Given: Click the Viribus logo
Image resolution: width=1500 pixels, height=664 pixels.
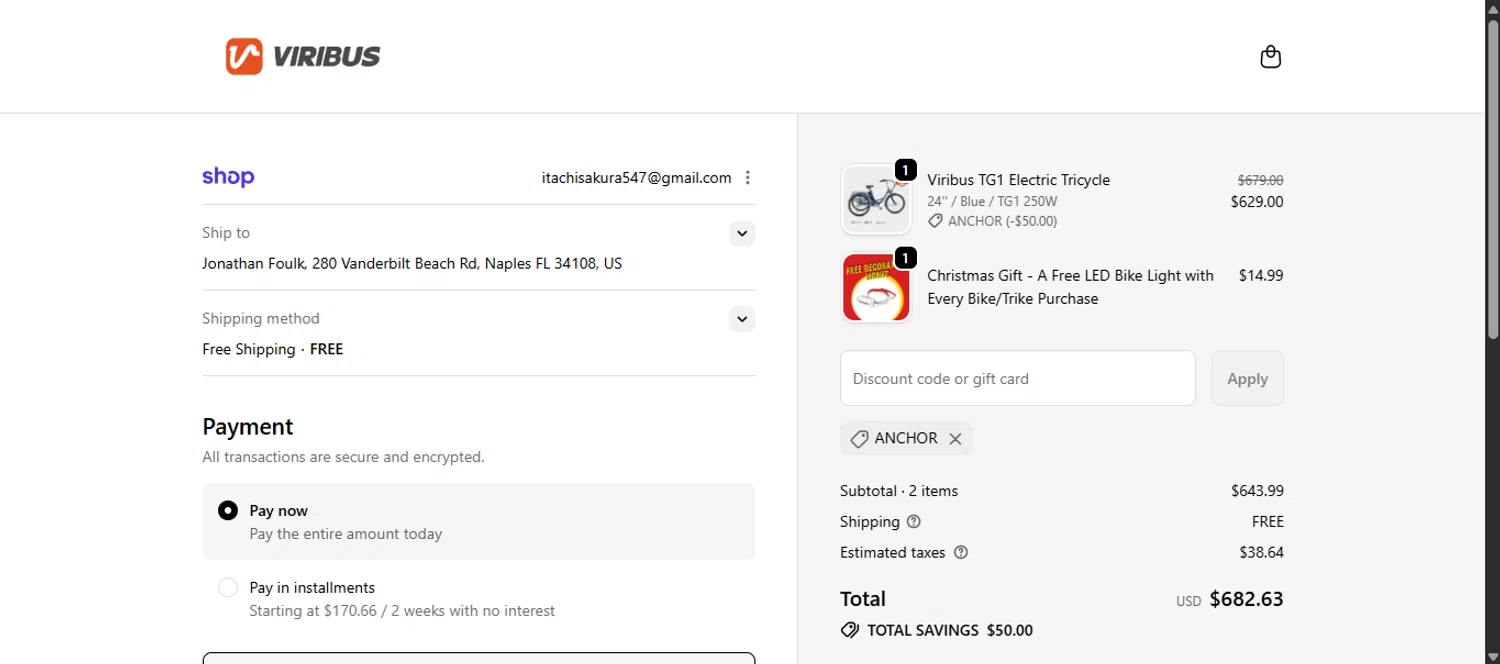Looking at the screenshot, I should pyautogui.click(x=303, y=56).
